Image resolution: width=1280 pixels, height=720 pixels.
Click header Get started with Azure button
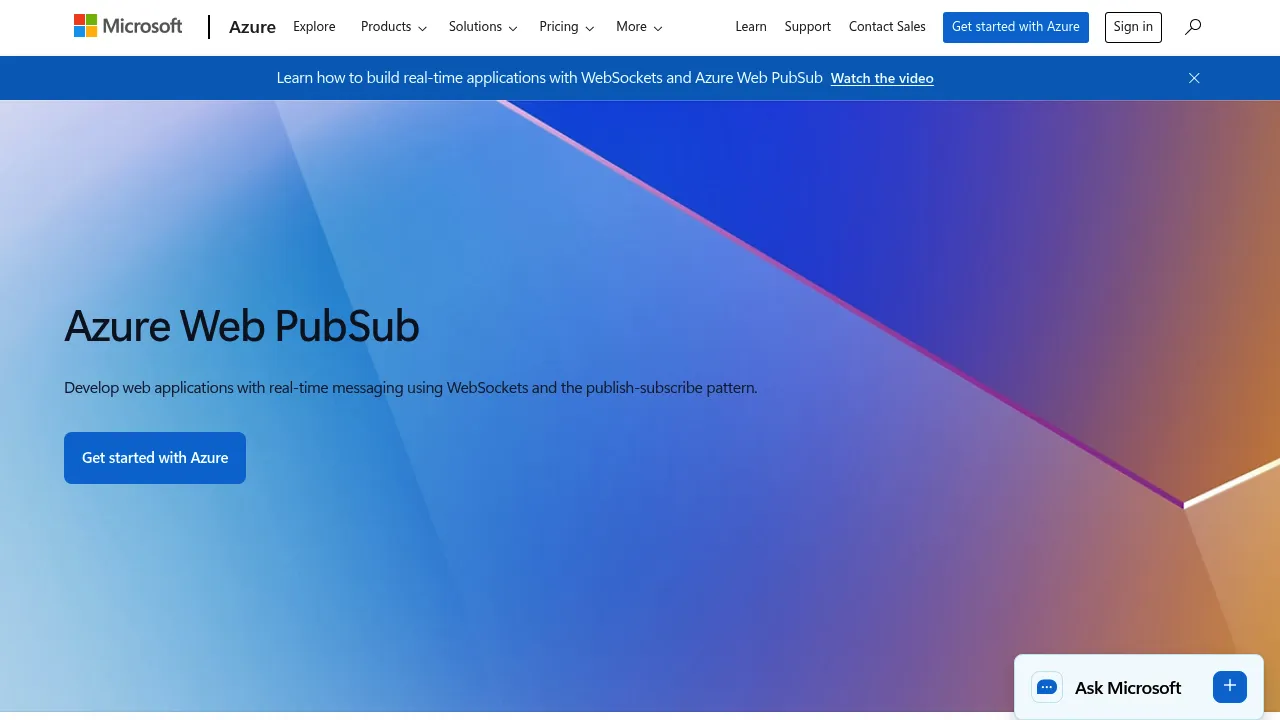tap(1016, 27)
